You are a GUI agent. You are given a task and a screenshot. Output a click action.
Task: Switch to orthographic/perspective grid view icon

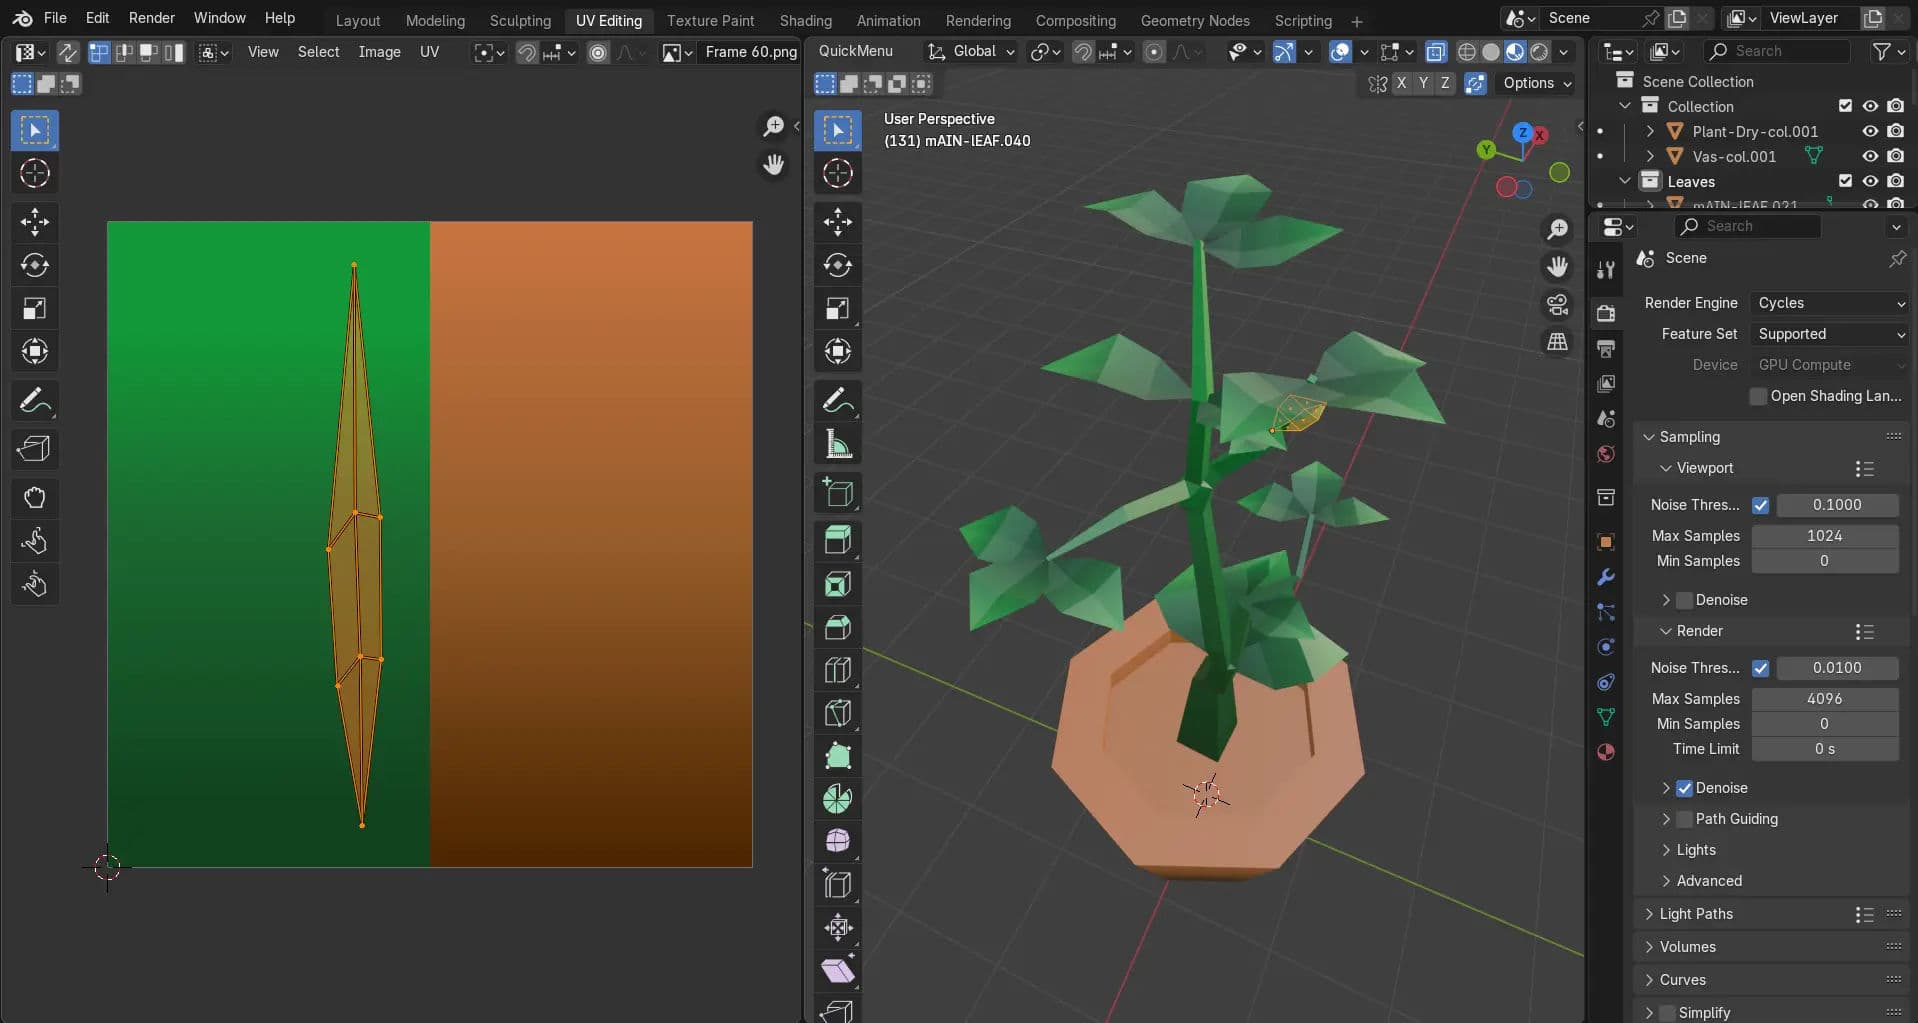(x=1557, y=343)
